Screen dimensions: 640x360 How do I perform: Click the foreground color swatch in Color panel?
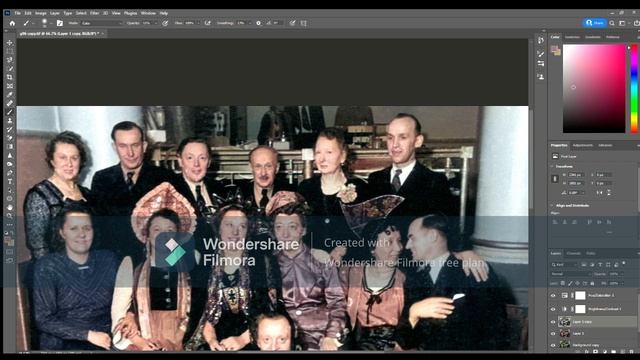pyautogui.click(x=554, y=49)
